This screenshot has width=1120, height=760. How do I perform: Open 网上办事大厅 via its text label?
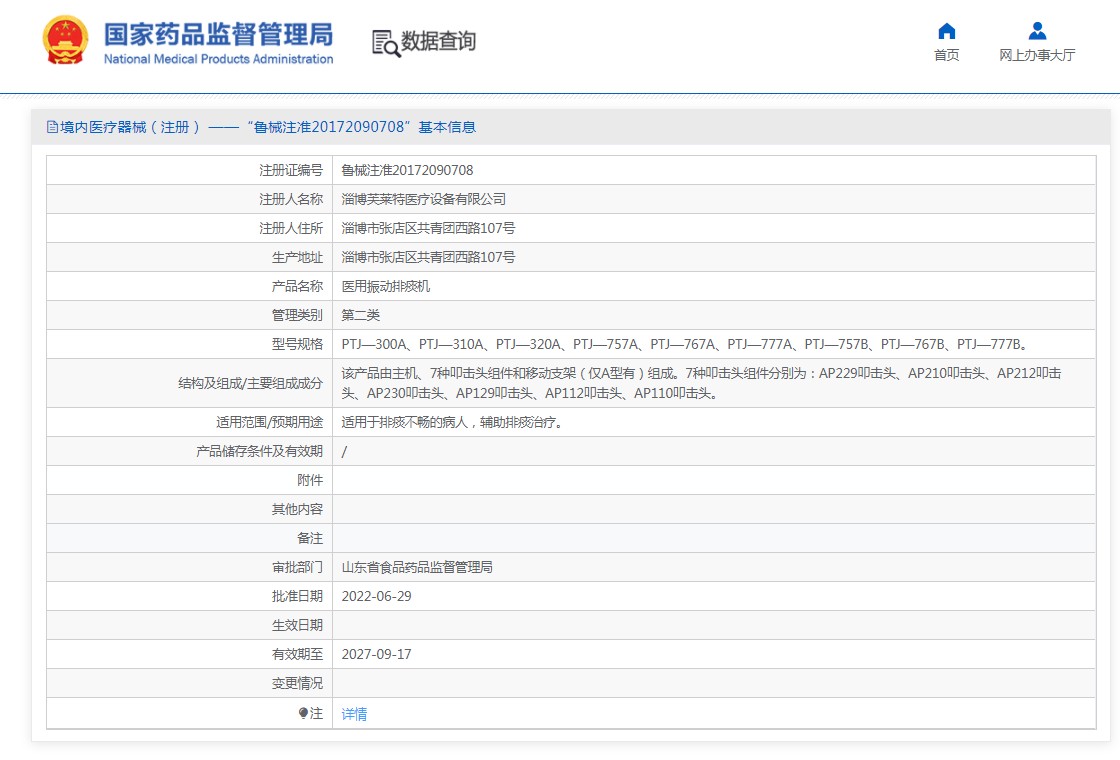pyautogui.click(x=1037, y=55)
